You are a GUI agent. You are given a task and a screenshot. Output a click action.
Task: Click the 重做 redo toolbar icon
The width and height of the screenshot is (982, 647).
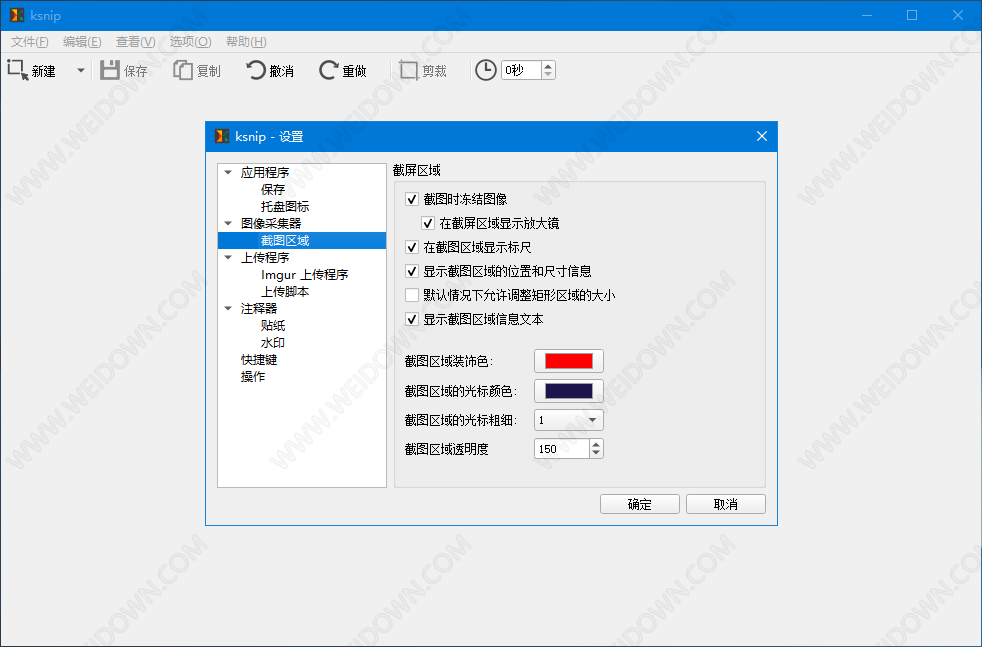pos(328,70)
